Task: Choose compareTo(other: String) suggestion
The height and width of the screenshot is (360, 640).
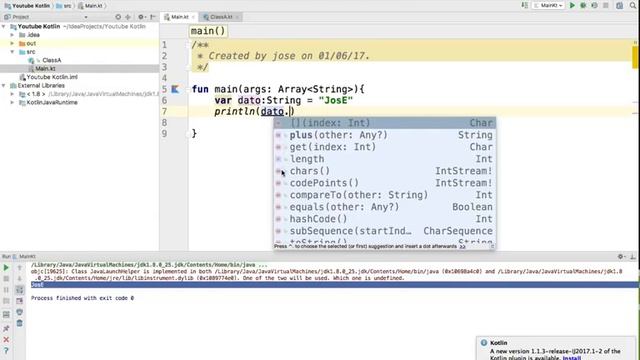Action: point(385,195)
